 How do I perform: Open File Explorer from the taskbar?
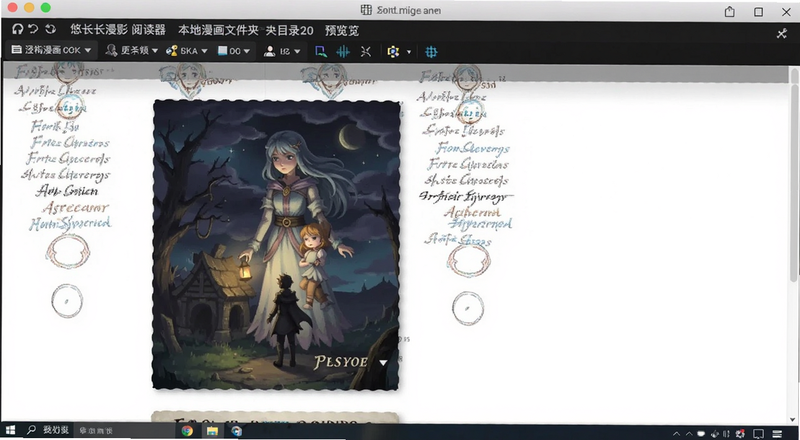(x=212, y=431)
